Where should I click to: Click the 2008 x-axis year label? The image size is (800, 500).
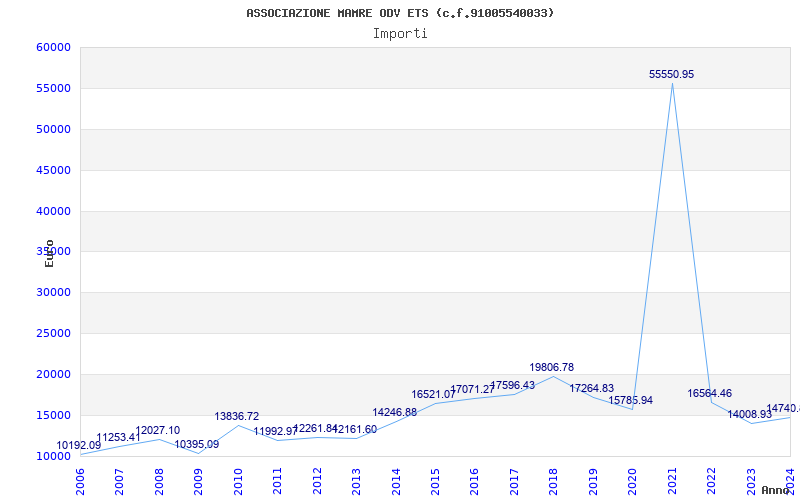tap(159, 482)
